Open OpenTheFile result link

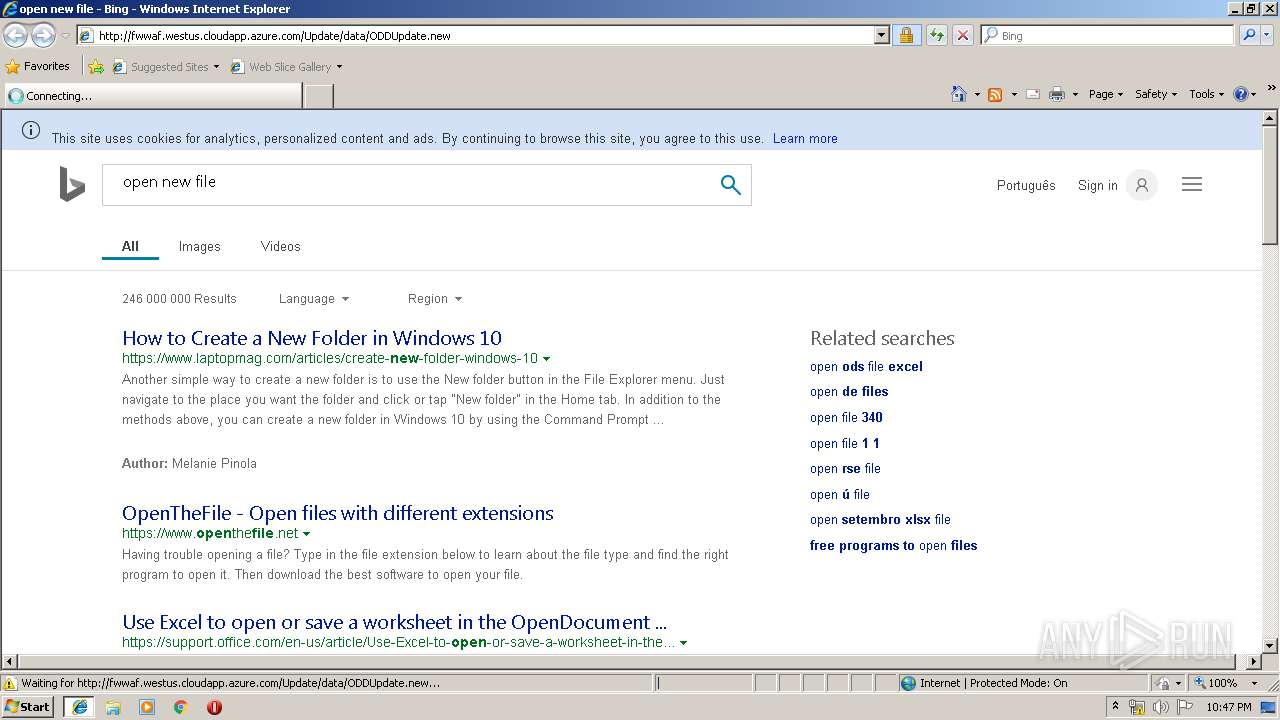pos(338,513)
